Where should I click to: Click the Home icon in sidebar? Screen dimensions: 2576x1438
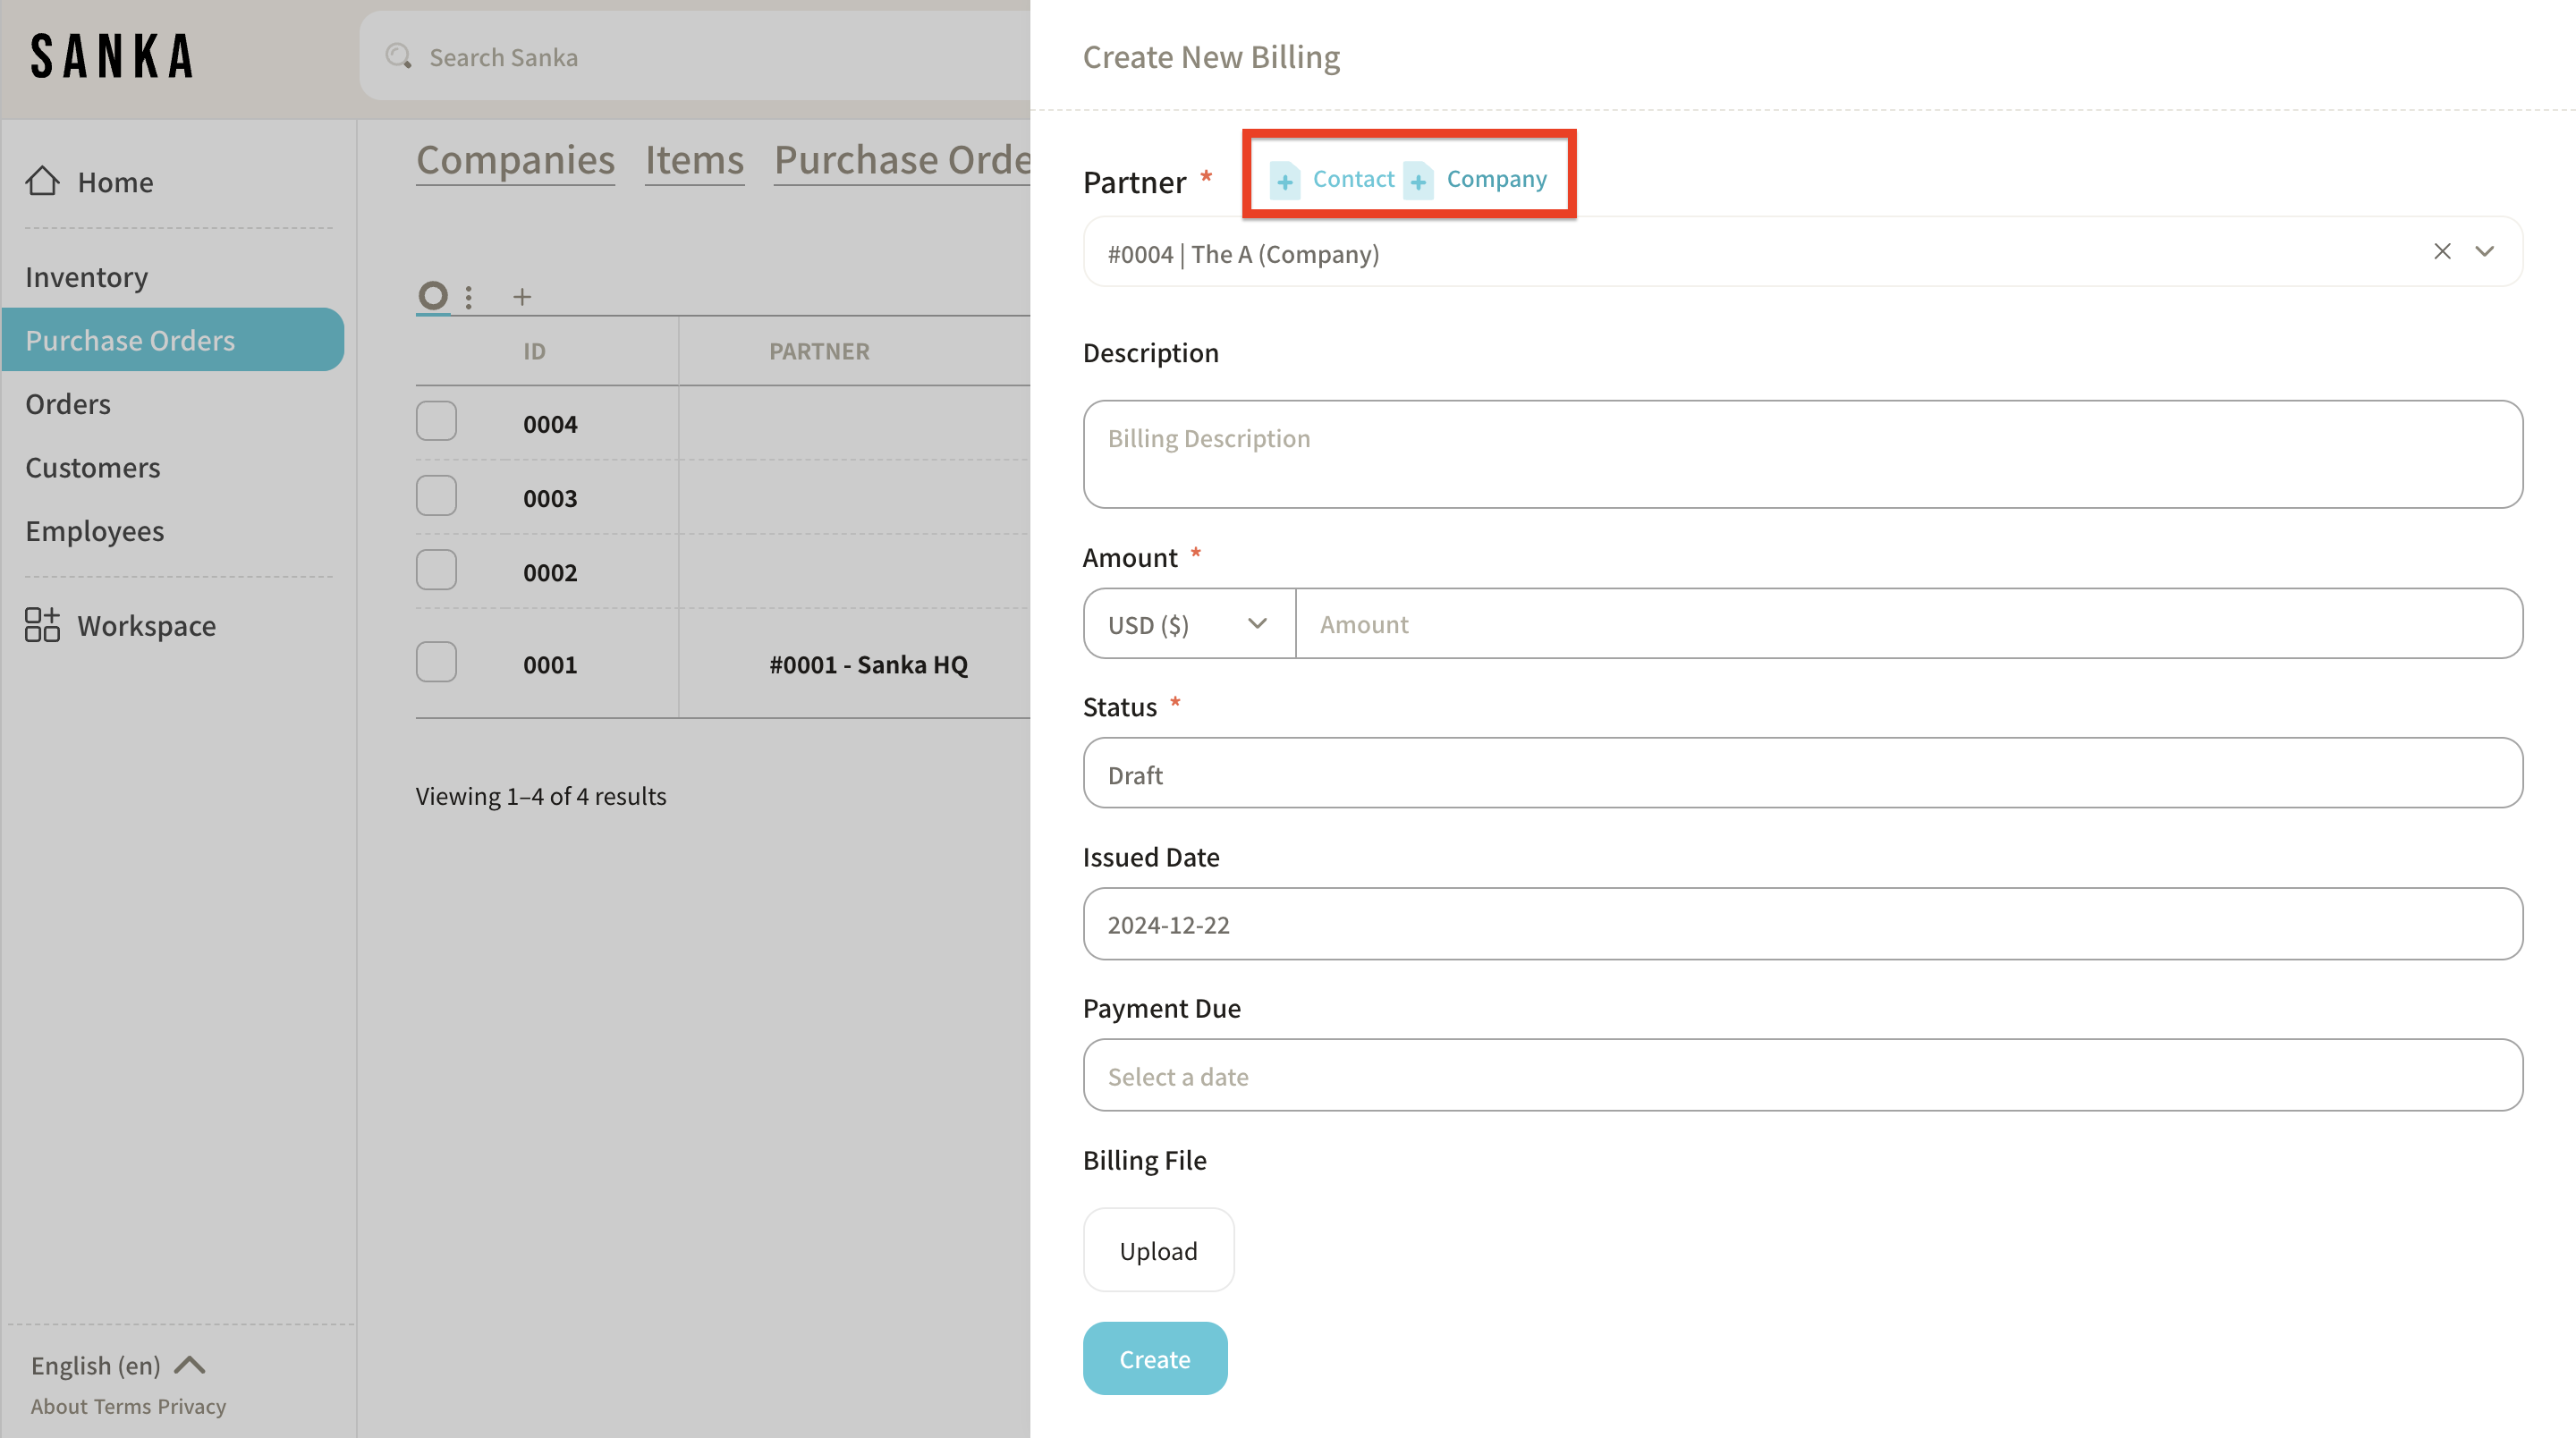pos(42,181)
